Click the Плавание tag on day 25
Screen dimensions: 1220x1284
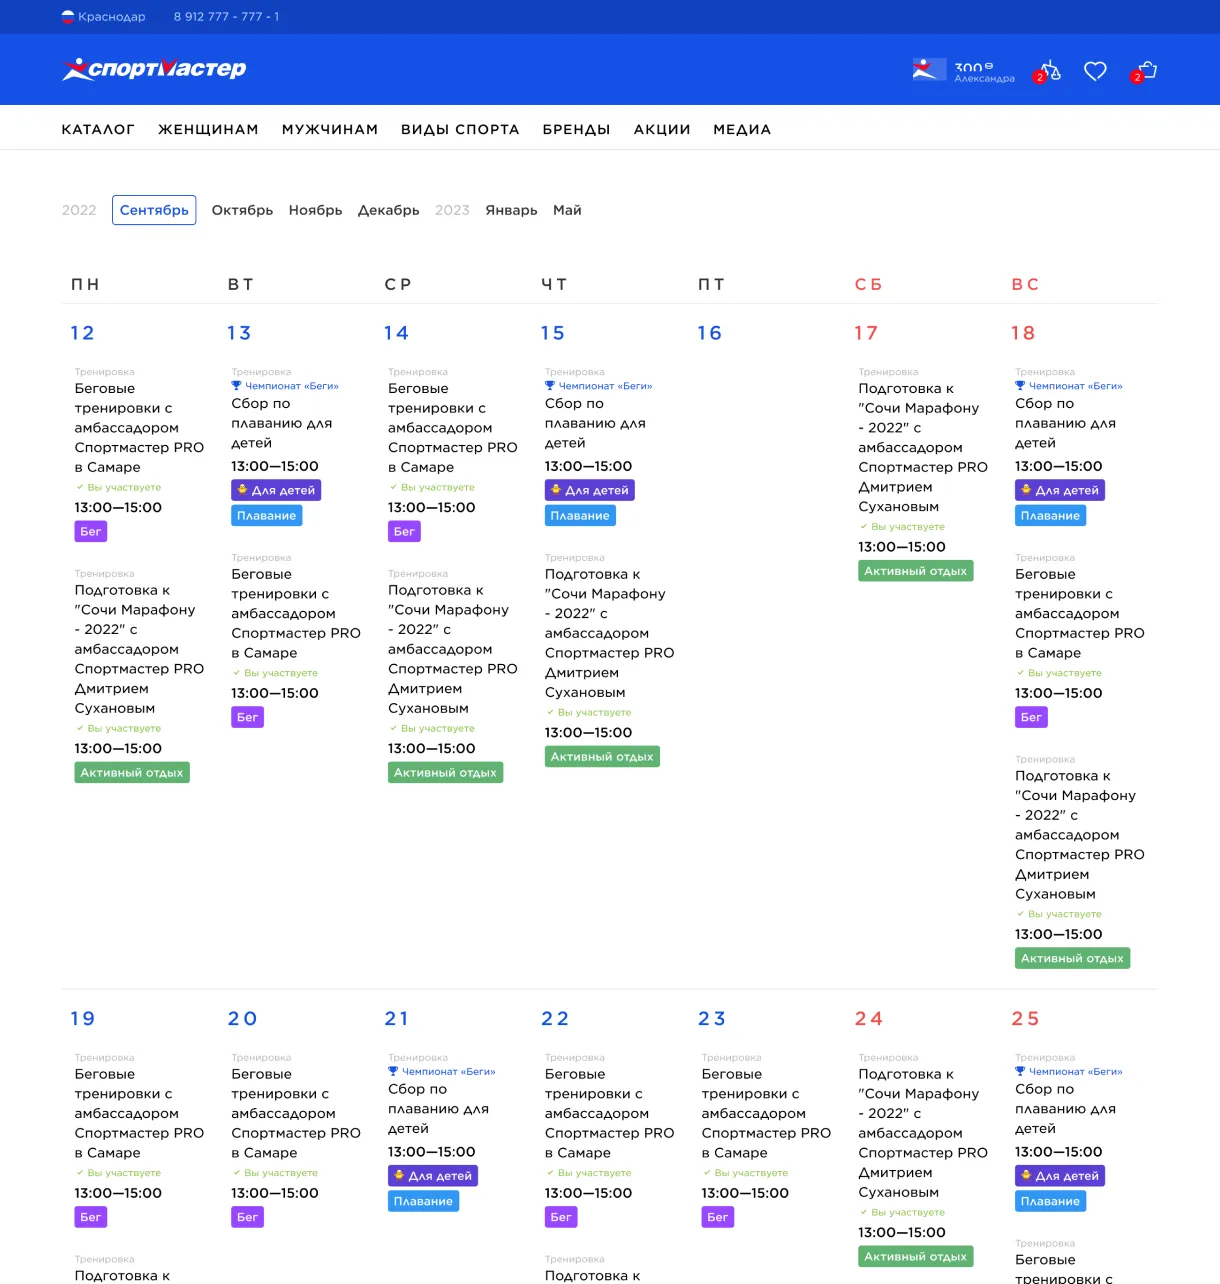point(1050,1201)
